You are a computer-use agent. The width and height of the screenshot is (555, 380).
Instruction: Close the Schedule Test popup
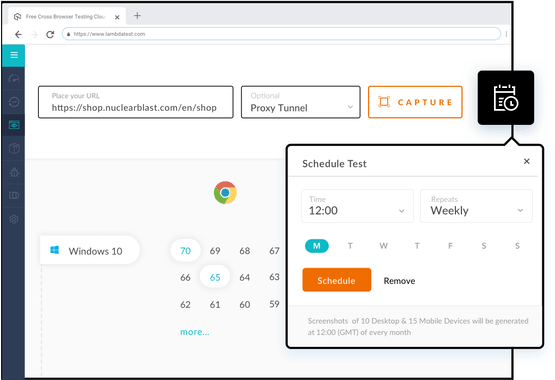pos(527,161)
